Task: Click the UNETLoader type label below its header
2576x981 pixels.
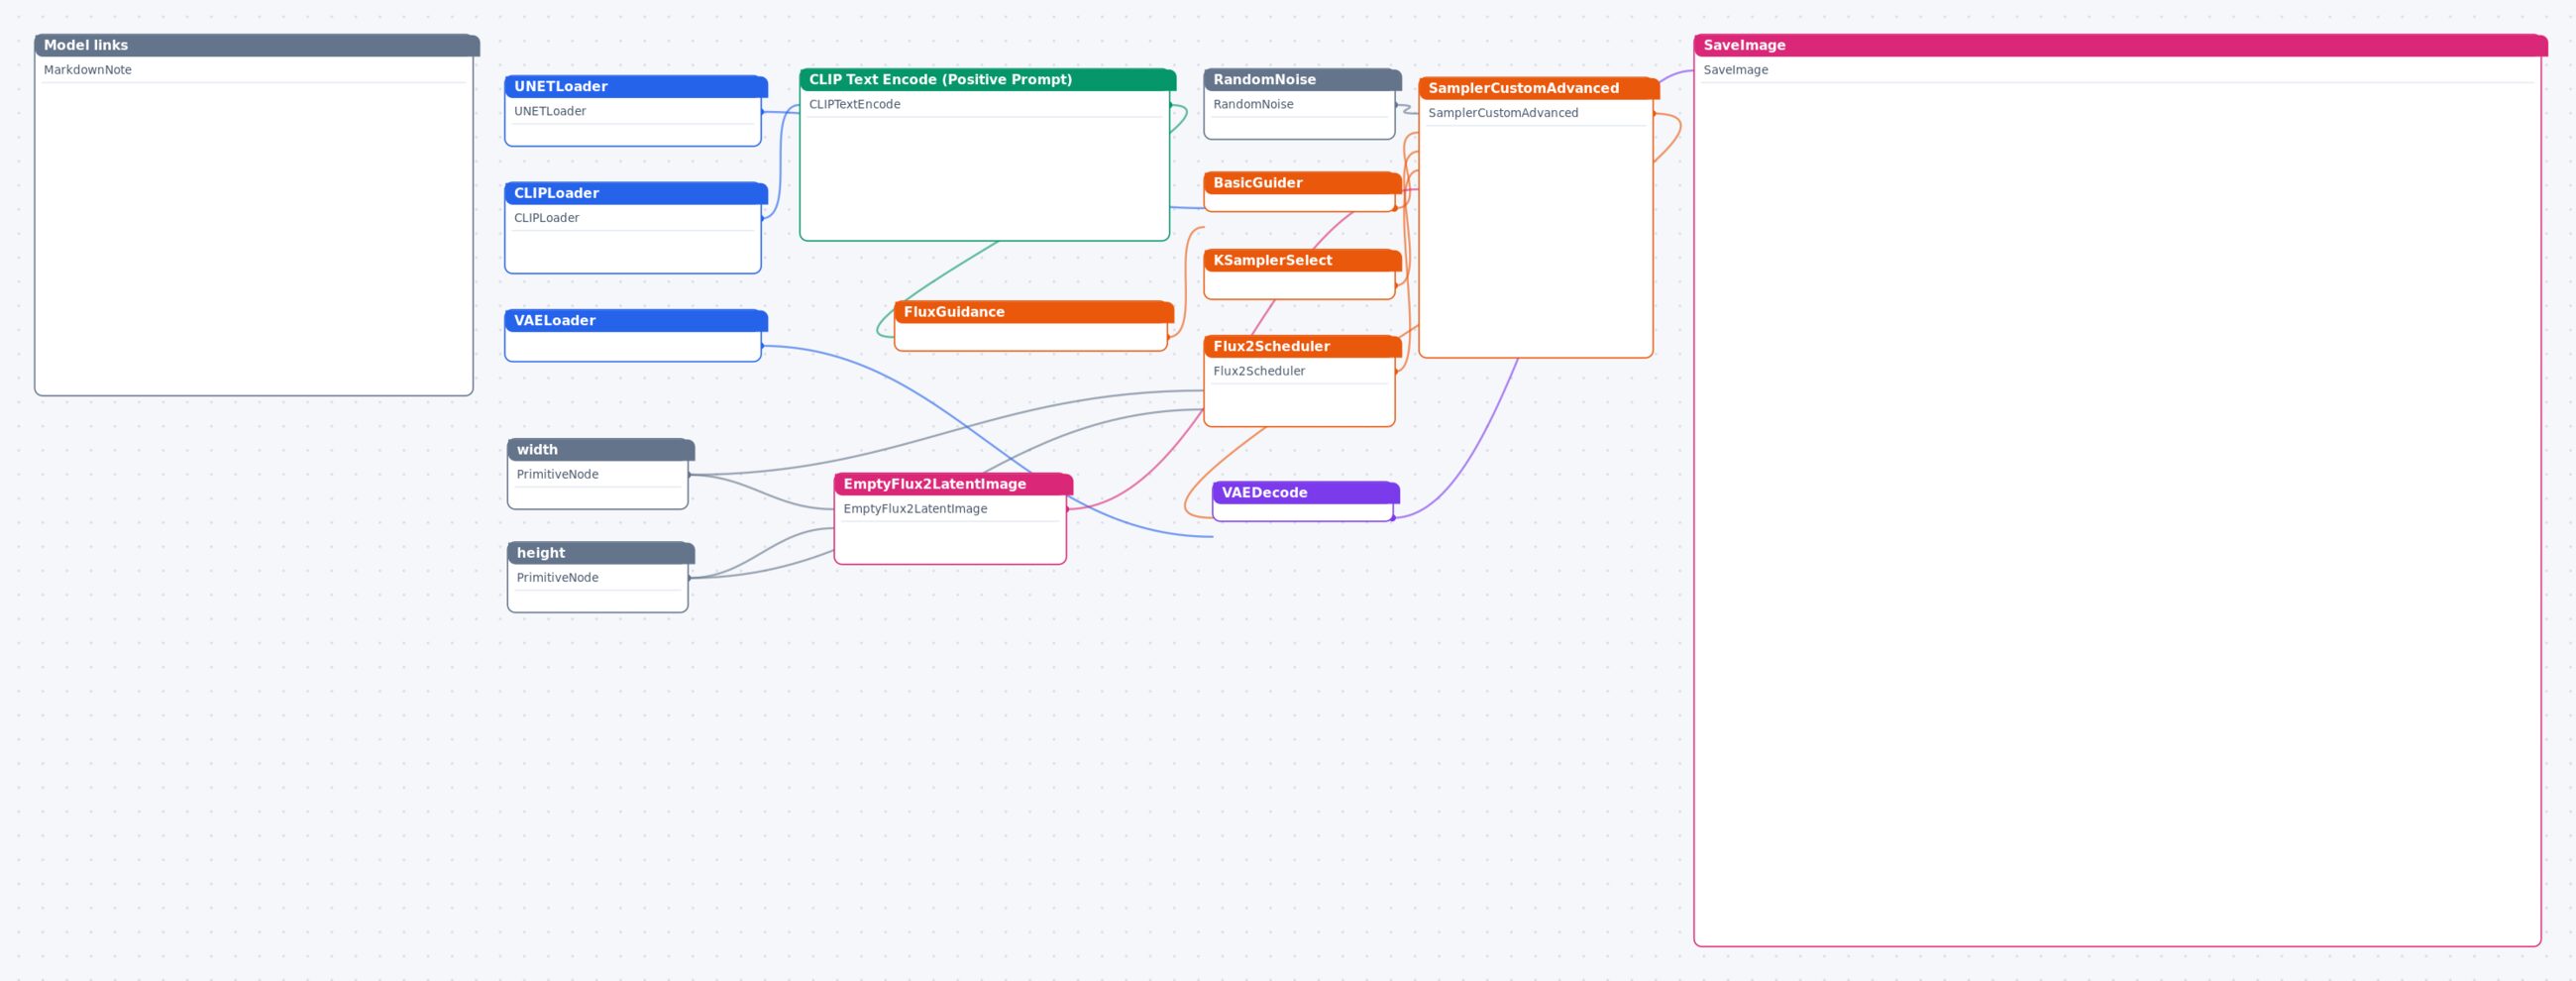Action: 550,111
